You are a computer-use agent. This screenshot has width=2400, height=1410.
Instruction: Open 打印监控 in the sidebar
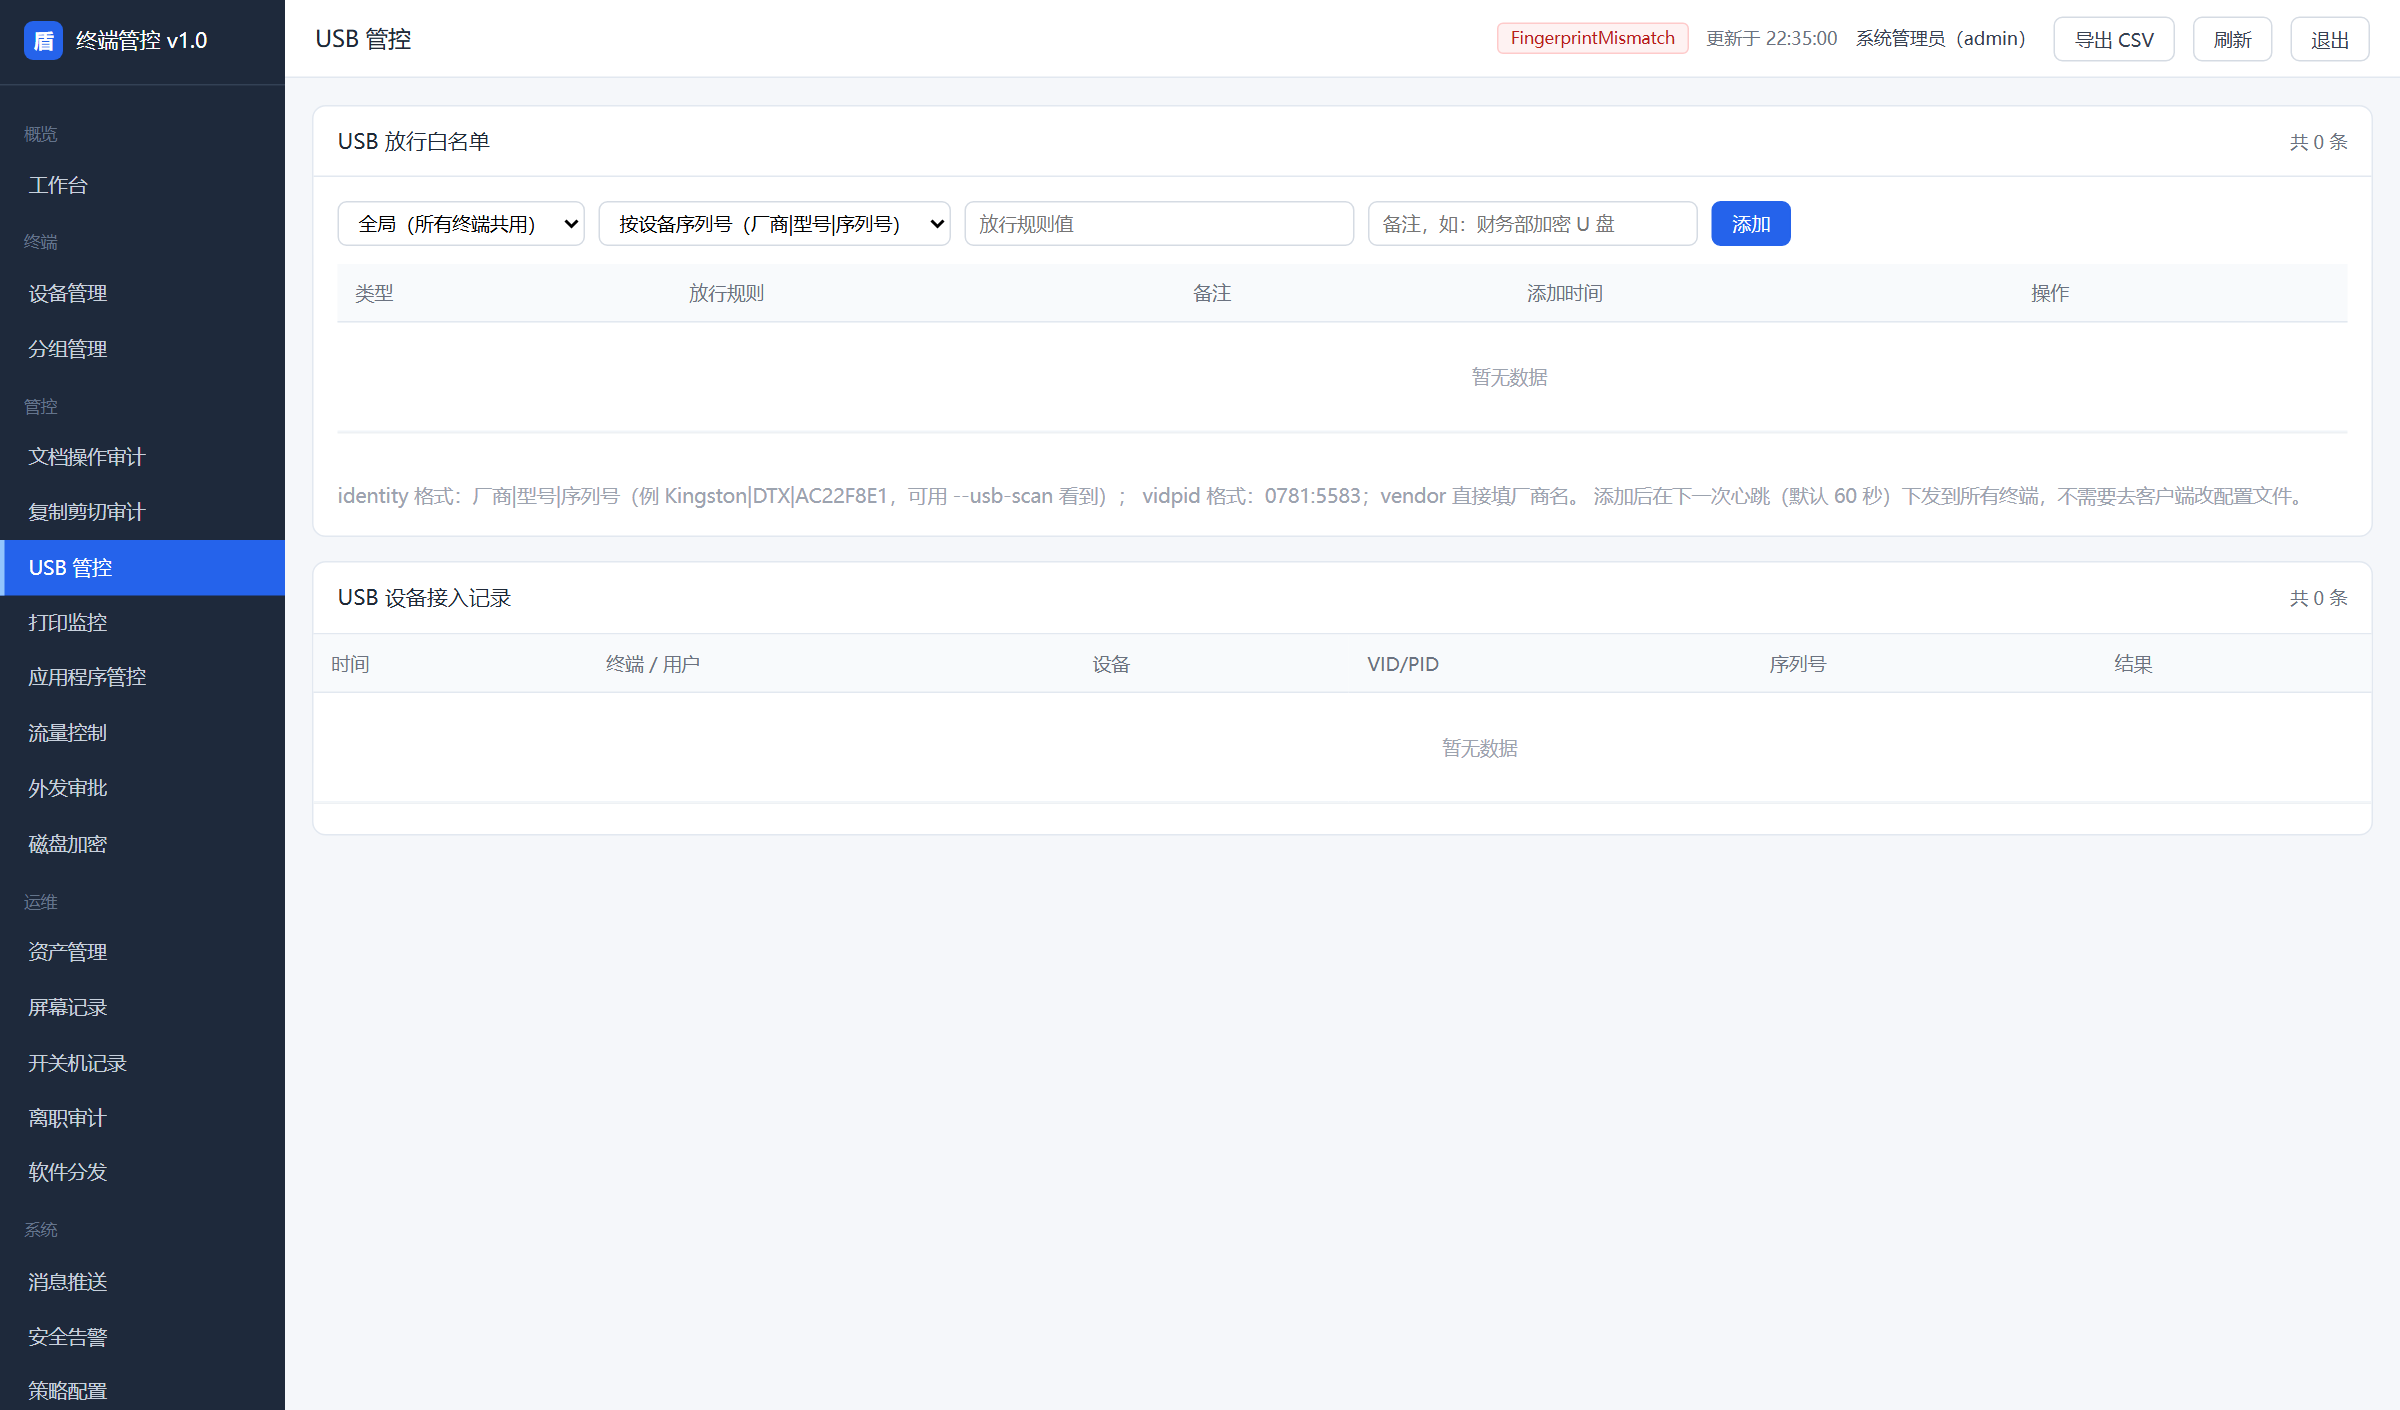(142, 623)
